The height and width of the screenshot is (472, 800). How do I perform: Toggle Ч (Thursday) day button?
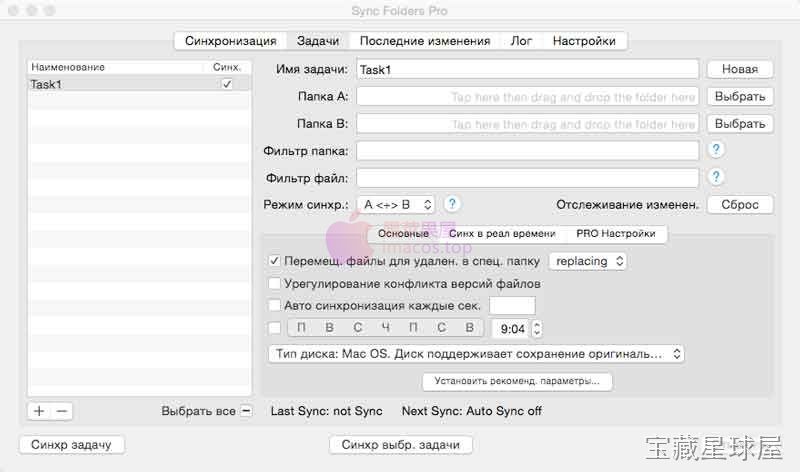coord(386,328)
